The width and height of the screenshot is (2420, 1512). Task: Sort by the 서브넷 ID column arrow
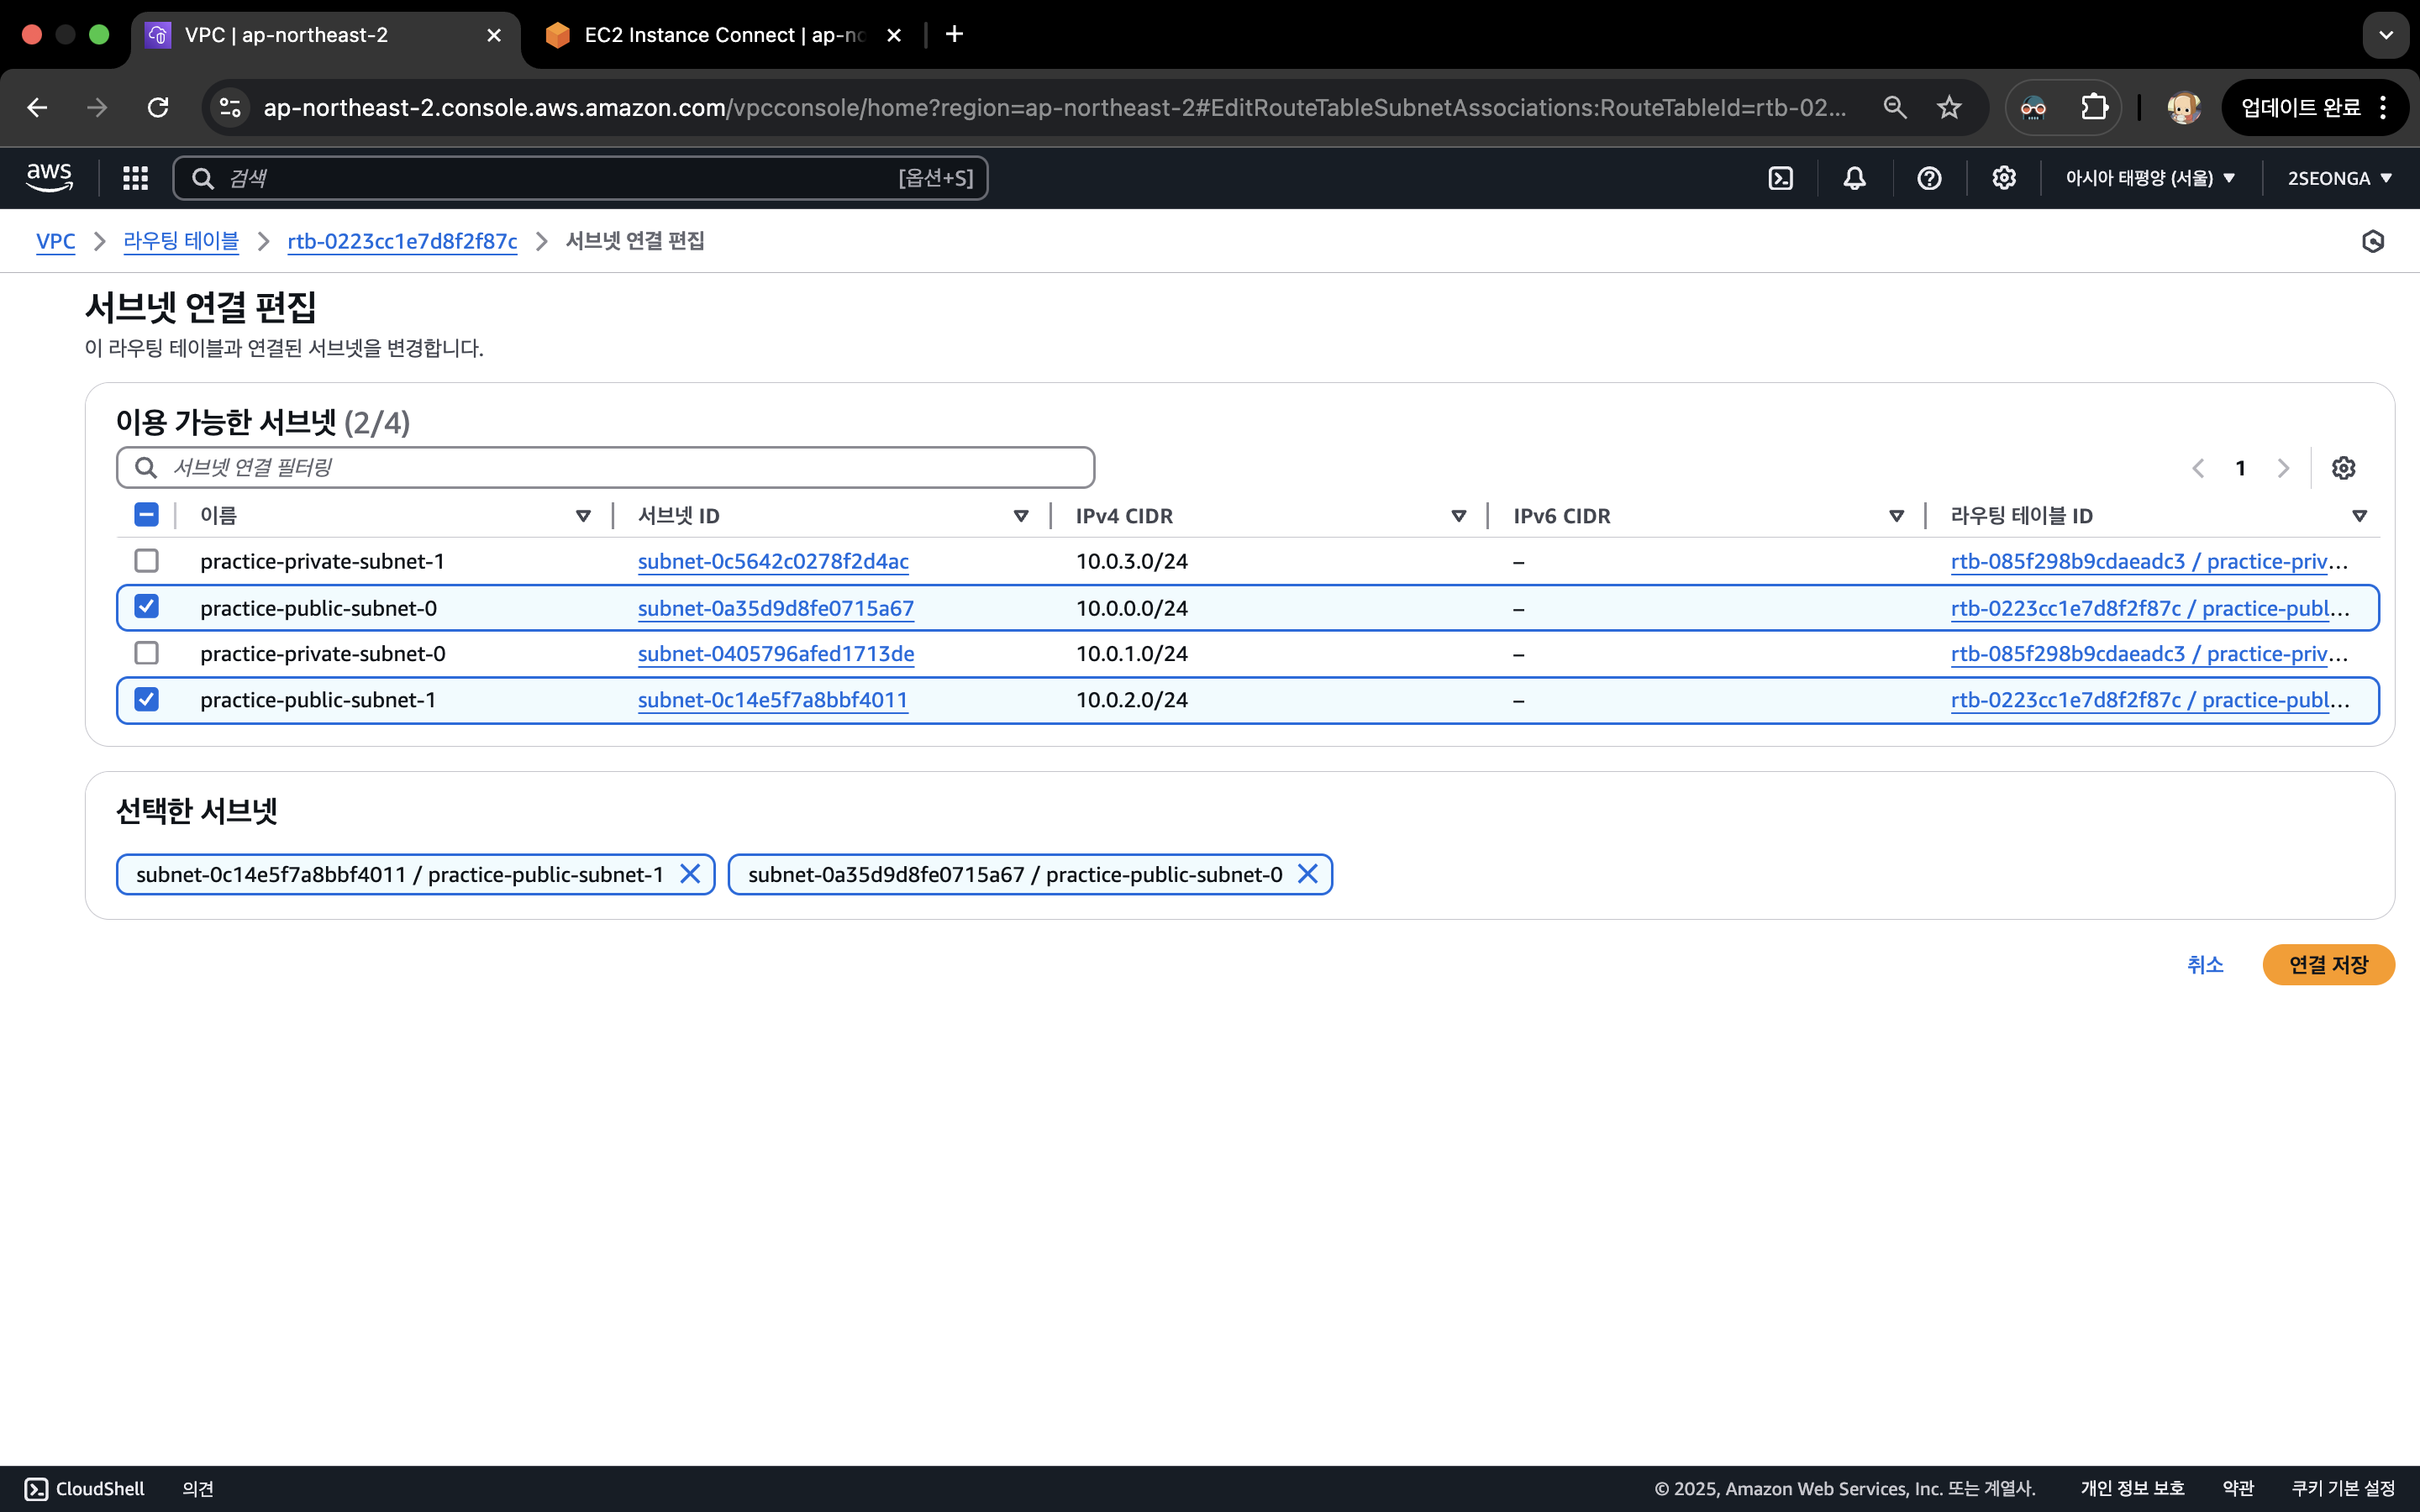point(1021,516)
